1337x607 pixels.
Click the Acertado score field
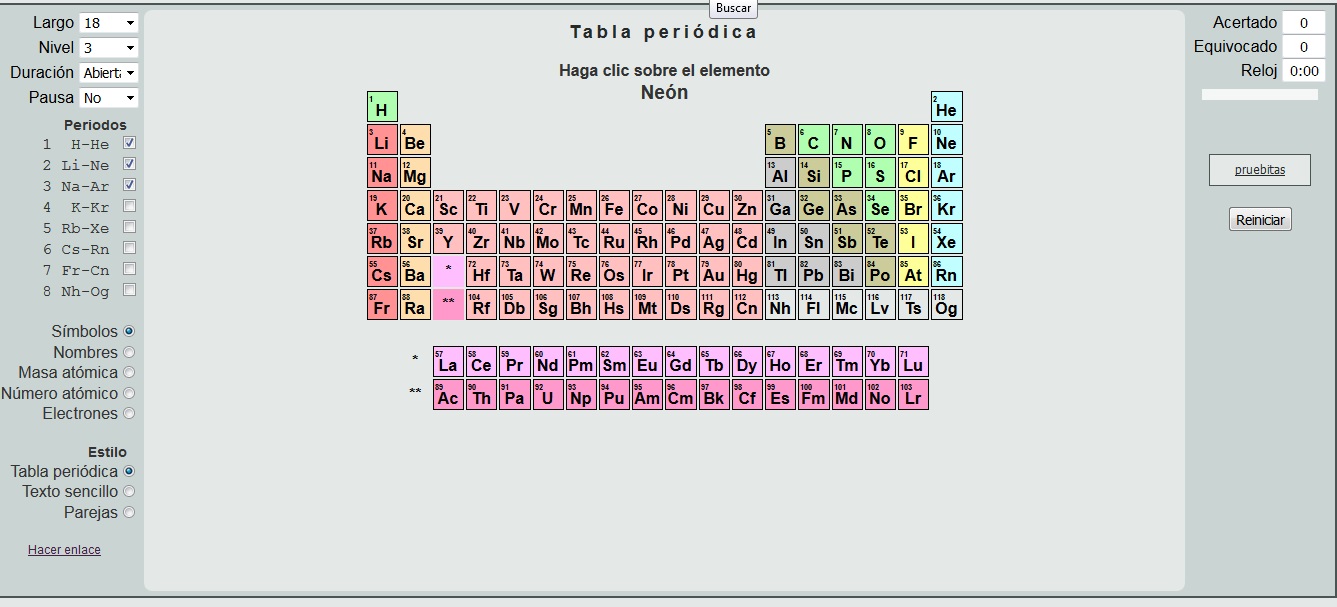pyautogui.click(x=1303, y=22)
